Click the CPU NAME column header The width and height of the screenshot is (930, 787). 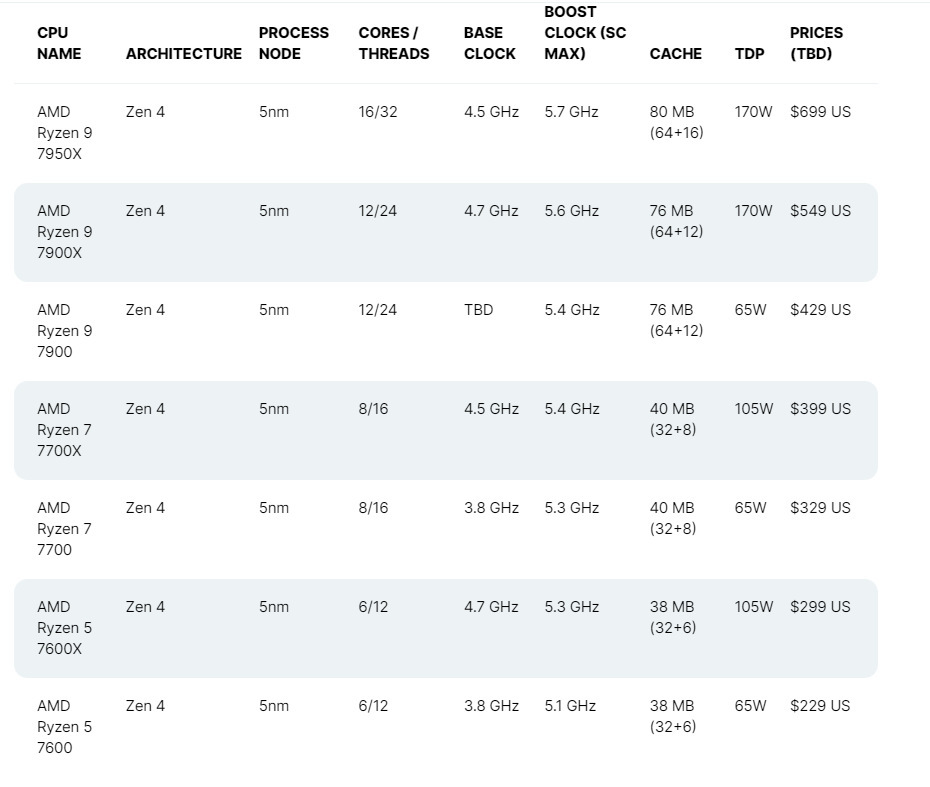click(59, 43)
